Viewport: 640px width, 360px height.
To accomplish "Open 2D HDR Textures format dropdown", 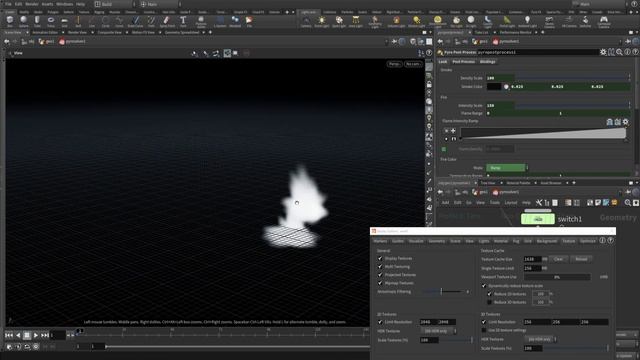I will coord(438,331).
